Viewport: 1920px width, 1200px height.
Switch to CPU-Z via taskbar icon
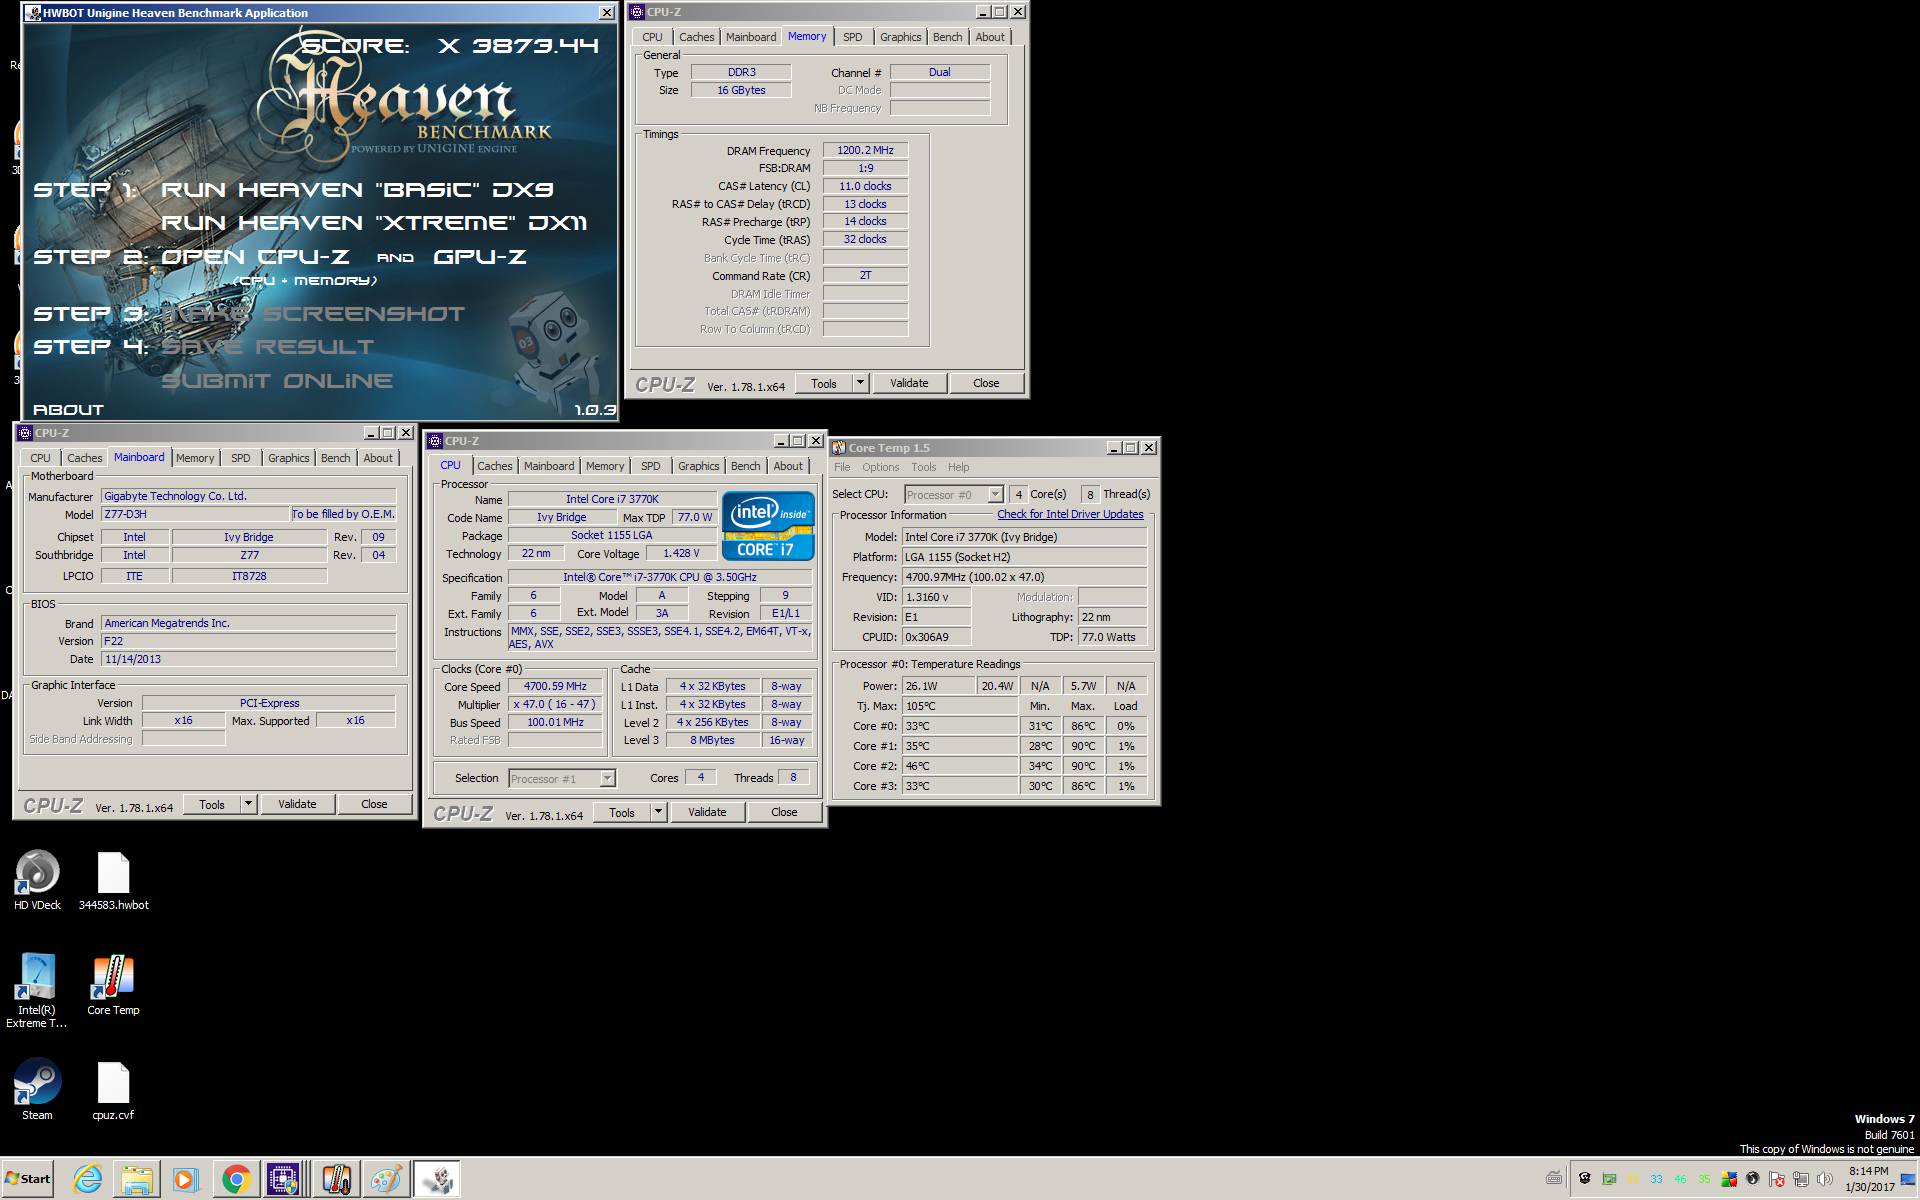point(284,1180)
